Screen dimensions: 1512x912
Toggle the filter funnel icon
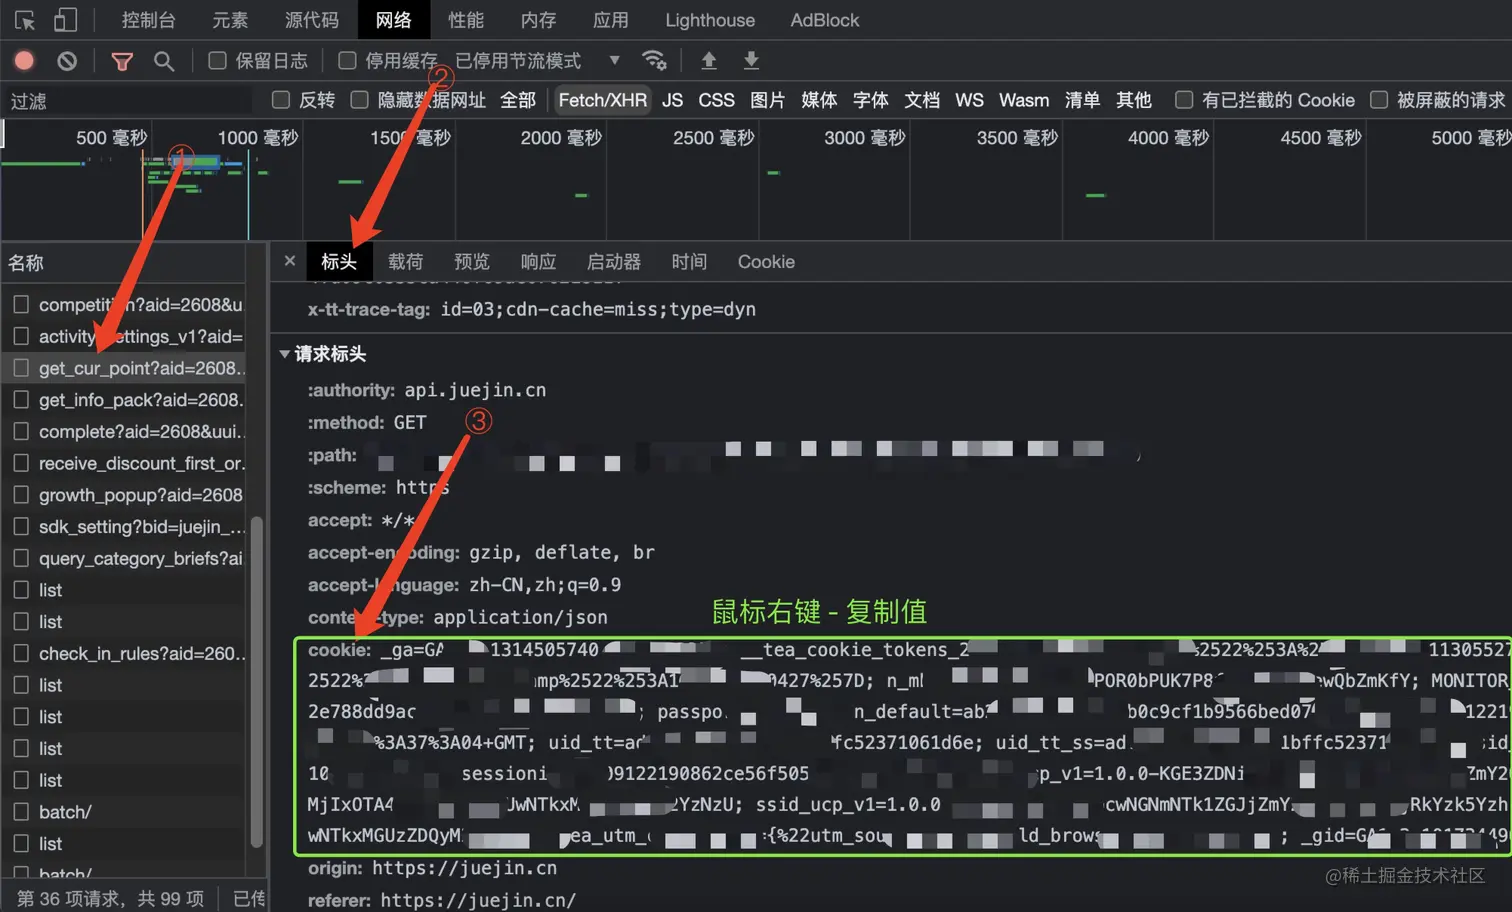coord(122,61)
